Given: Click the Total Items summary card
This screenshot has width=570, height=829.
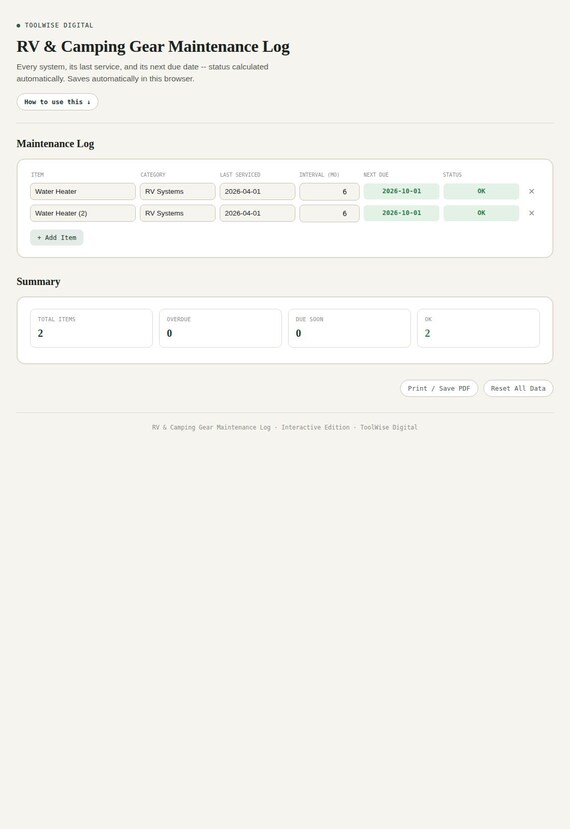Looking at the screenshot, I should [x=91, y=328].
